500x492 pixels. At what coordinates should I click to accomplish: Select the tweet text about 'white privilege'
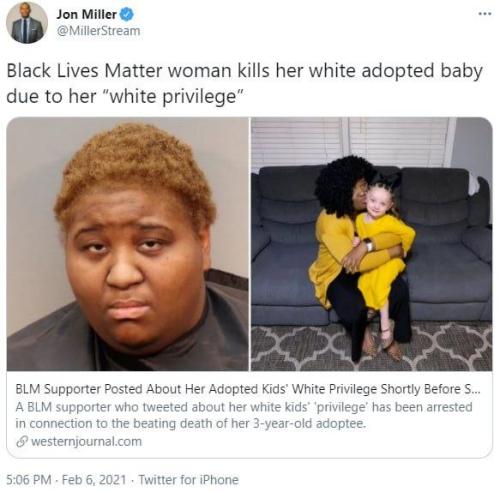(x=244, y=83)
